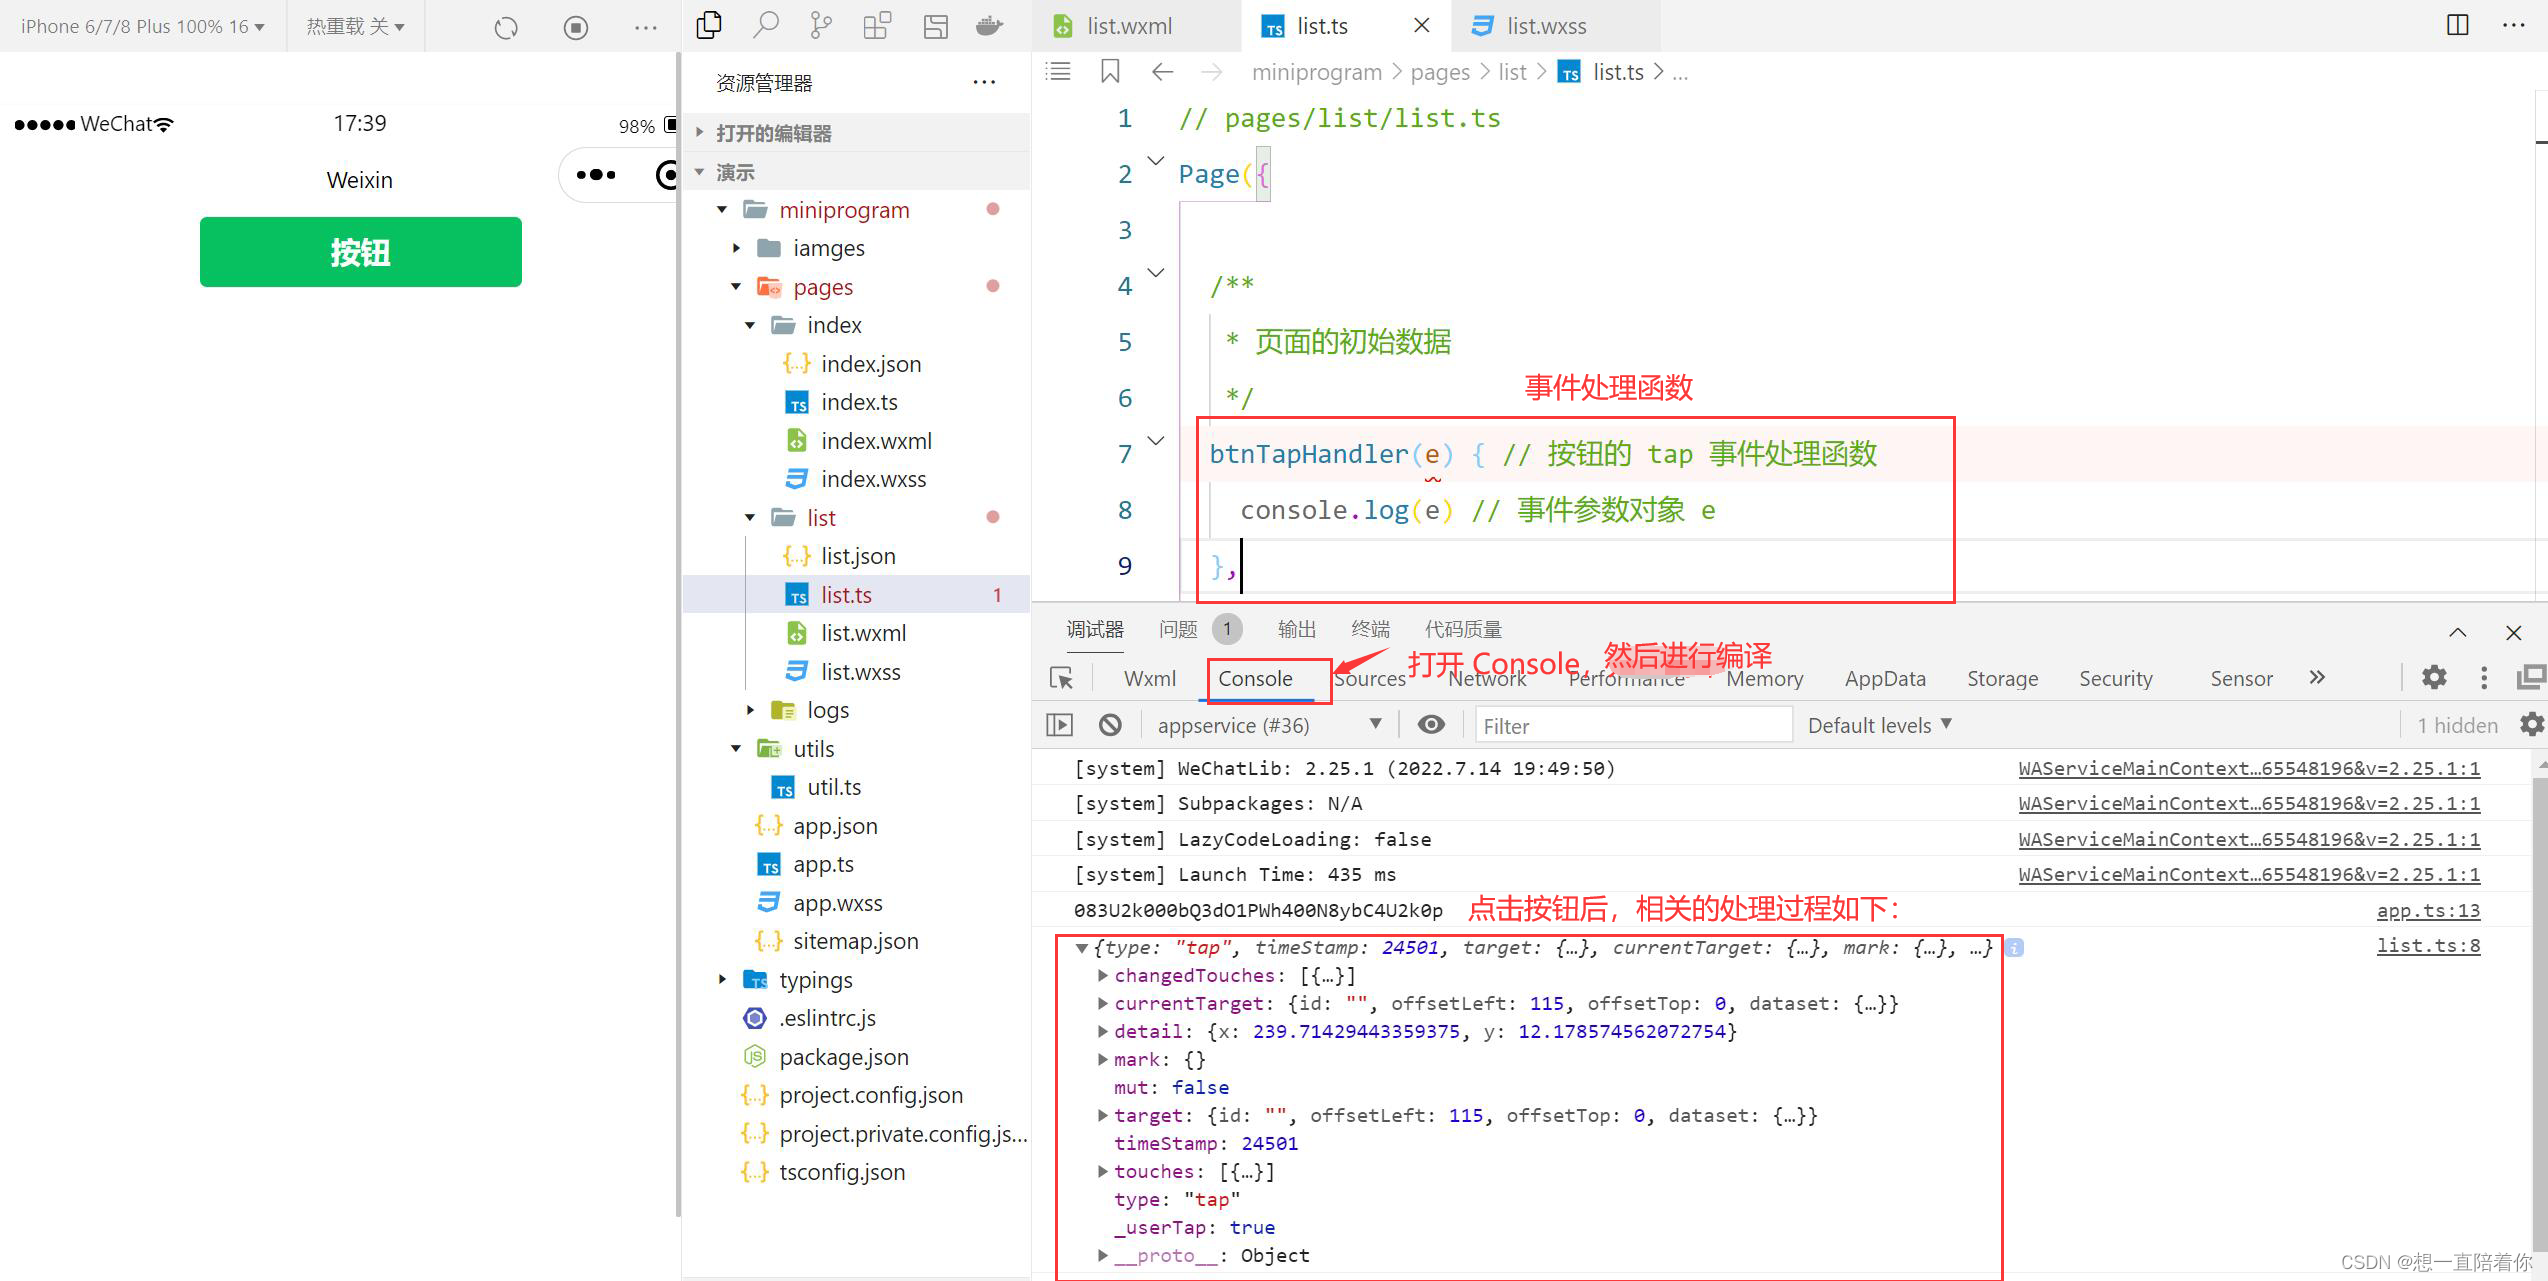2548x1281 pixels.
Task: Click the console Filter input field
Action: pos(1632,725)
